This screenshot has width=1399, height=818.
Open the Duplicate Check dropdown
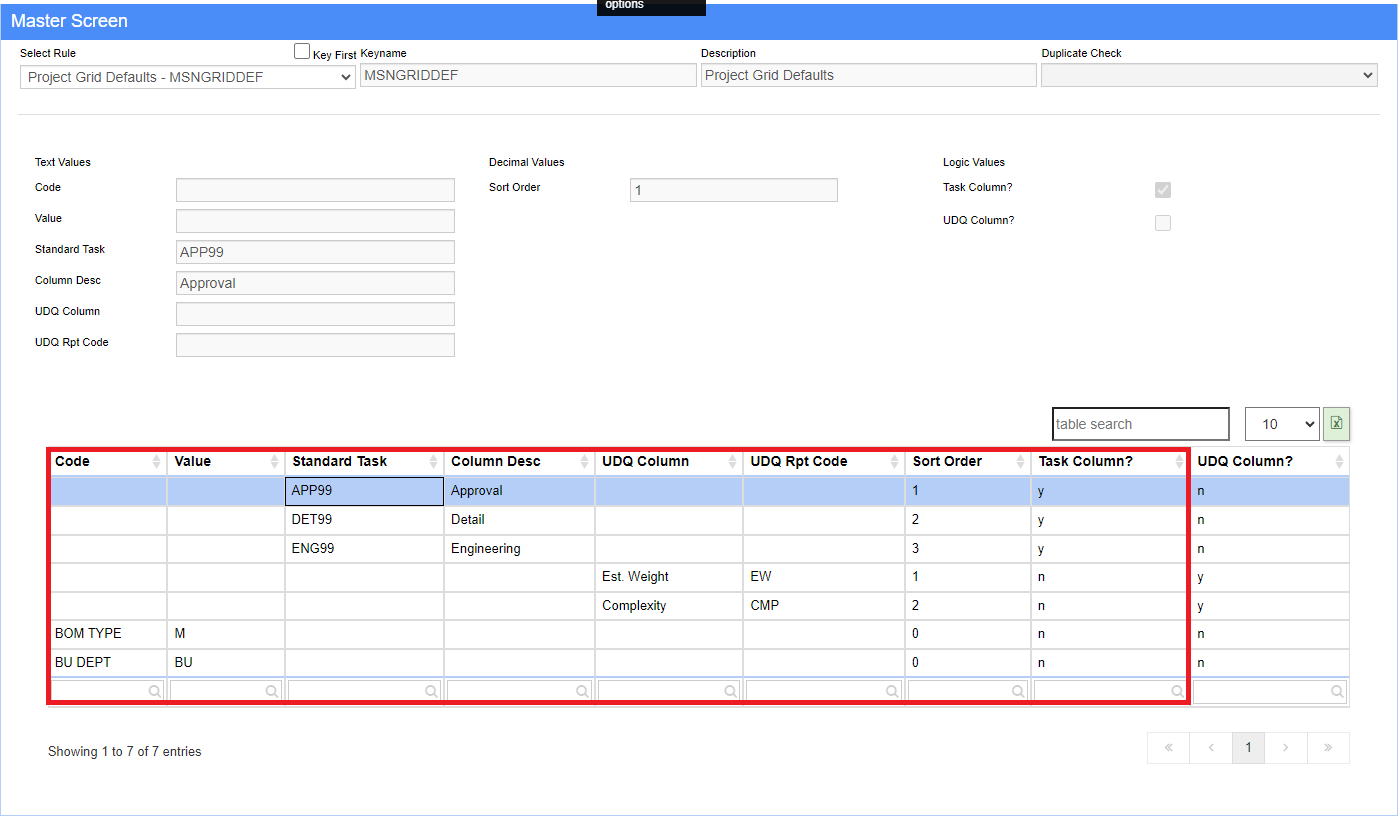tap(1209, 75)
